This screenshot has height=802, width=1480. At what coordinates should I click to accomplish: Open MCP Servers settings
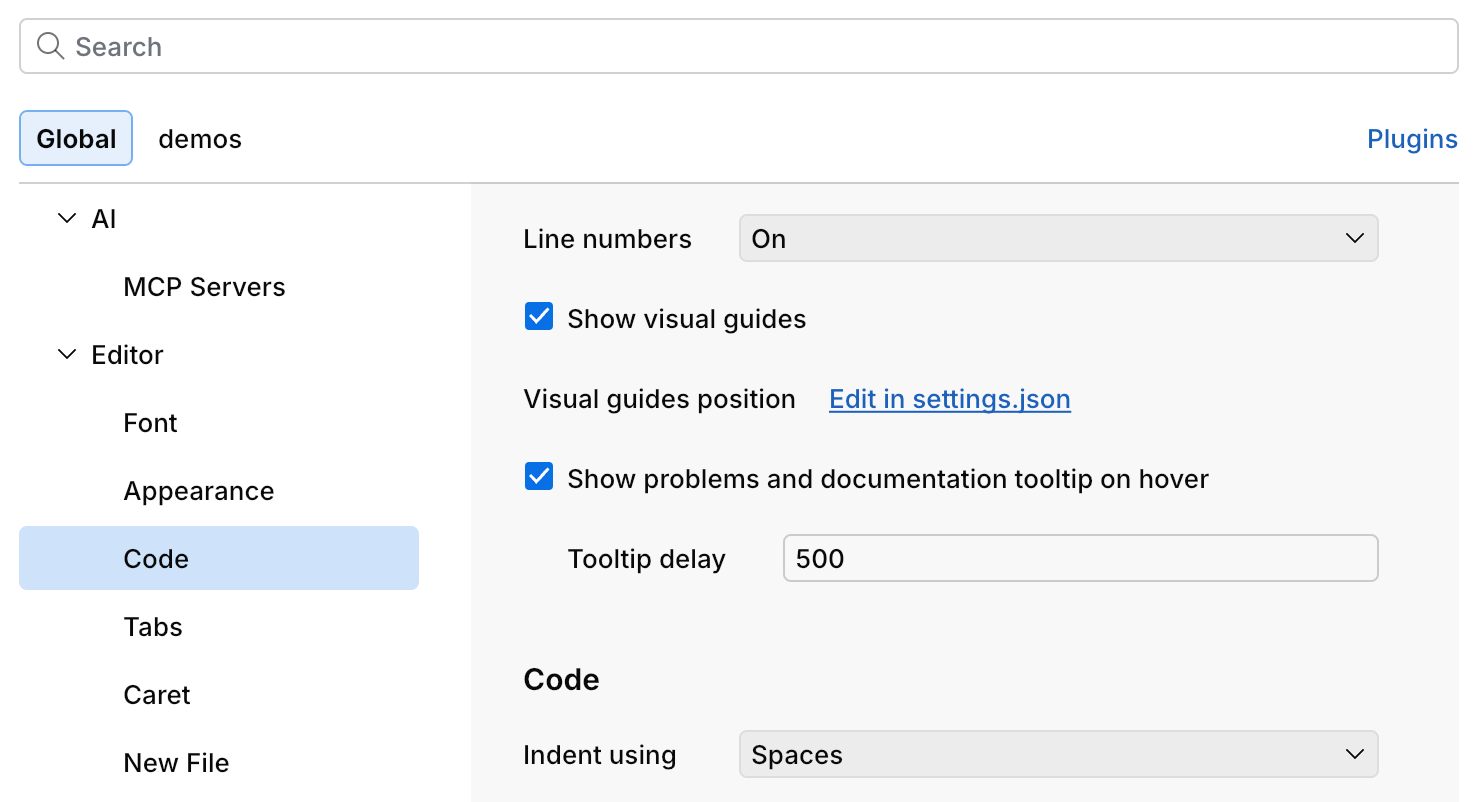click(x=204, y=287)
